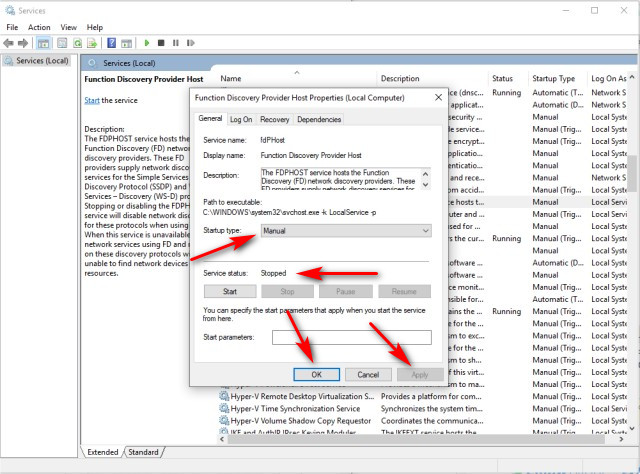Viewport: 640px width, 474px height.
Task: Open the Action menu
Action: click(x=39, y=27)
